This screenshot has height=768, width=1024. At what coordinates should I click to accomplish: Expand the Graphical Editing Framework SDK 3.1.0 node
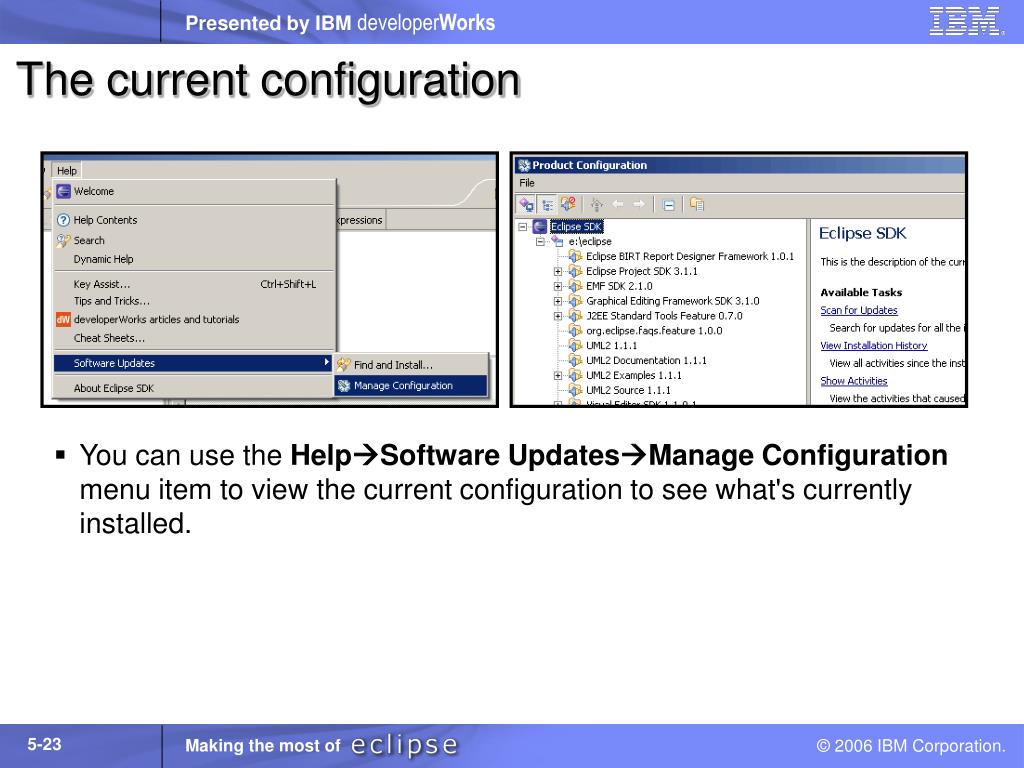pyautogui.click(x=558, y=301)
